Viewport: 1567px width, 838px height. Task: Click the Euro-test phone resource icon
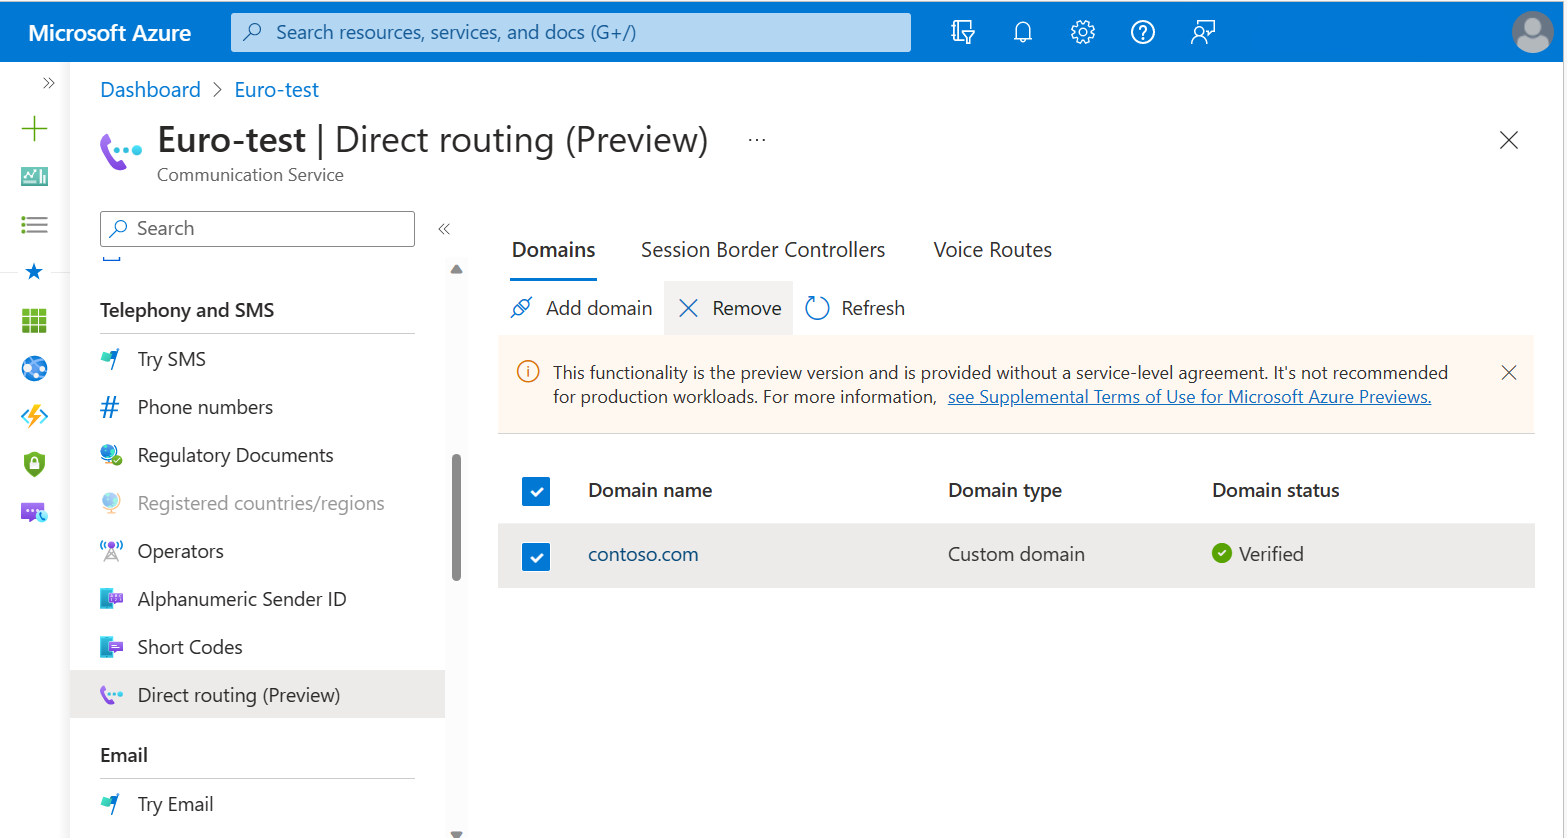(x=121, y=152)
